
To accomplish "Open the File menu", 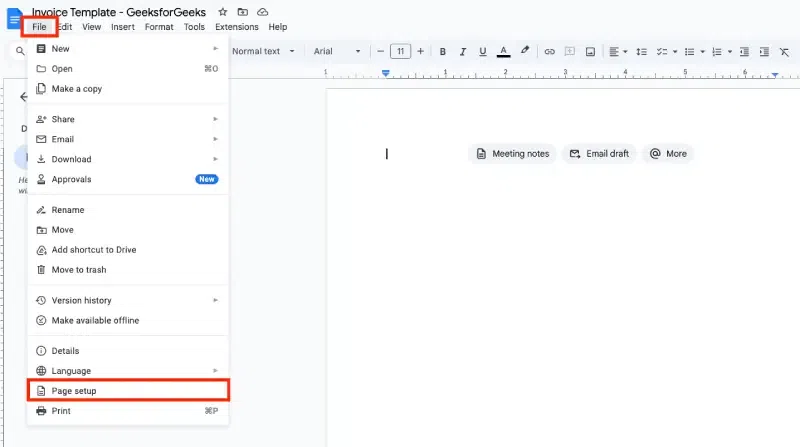I will pos(39,27).
